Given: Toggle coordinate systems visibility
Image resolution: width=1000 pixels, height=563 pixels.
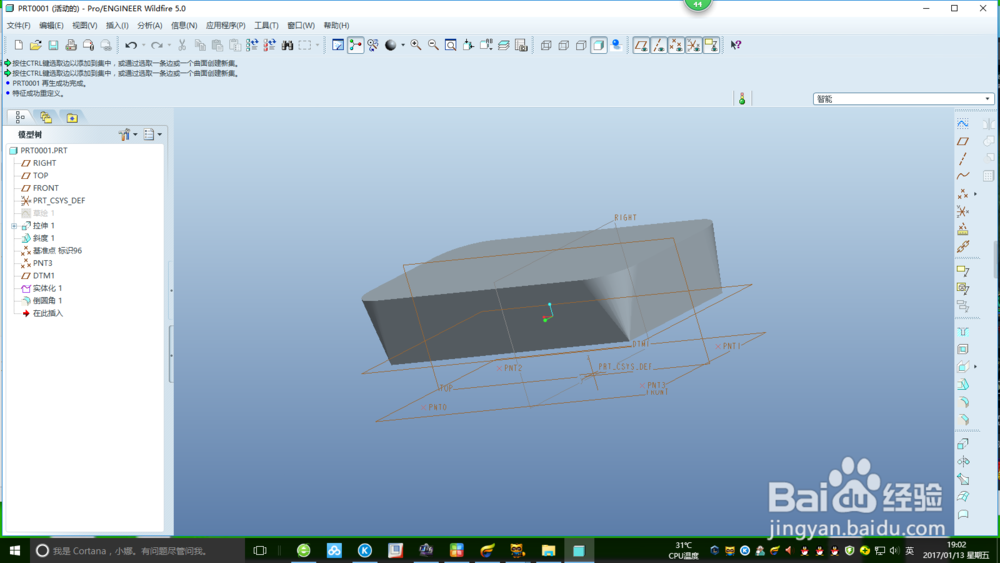Looking at the screenshot, I should click(694, 45).
